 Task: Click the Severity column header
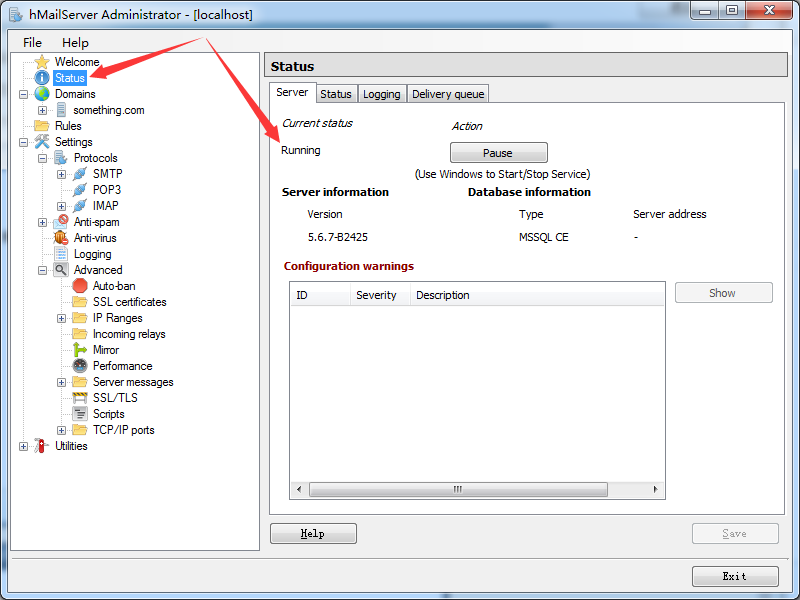click(377, 295)
